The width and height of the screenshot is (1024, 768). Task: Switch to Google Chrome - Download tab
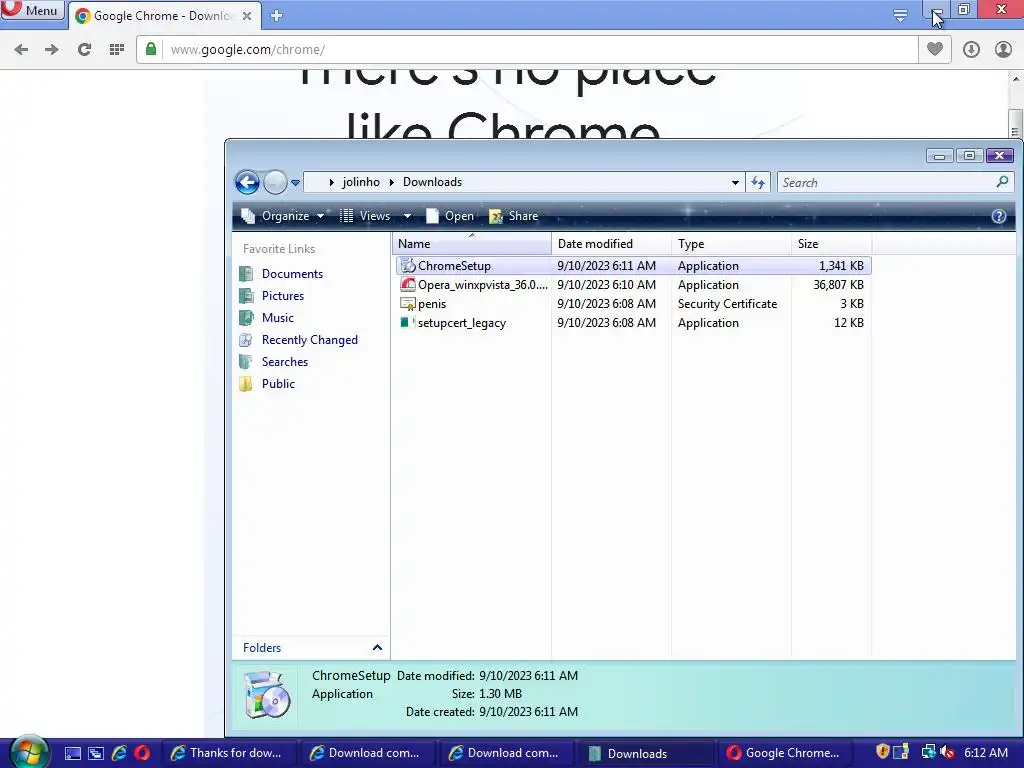click(x=165, y=16)
